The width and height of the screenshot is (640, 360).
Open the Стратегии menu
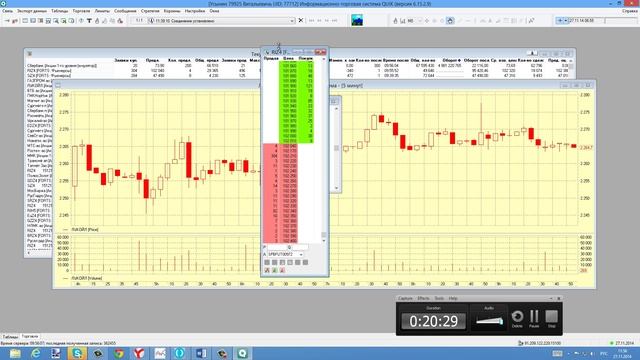(150, 11)
